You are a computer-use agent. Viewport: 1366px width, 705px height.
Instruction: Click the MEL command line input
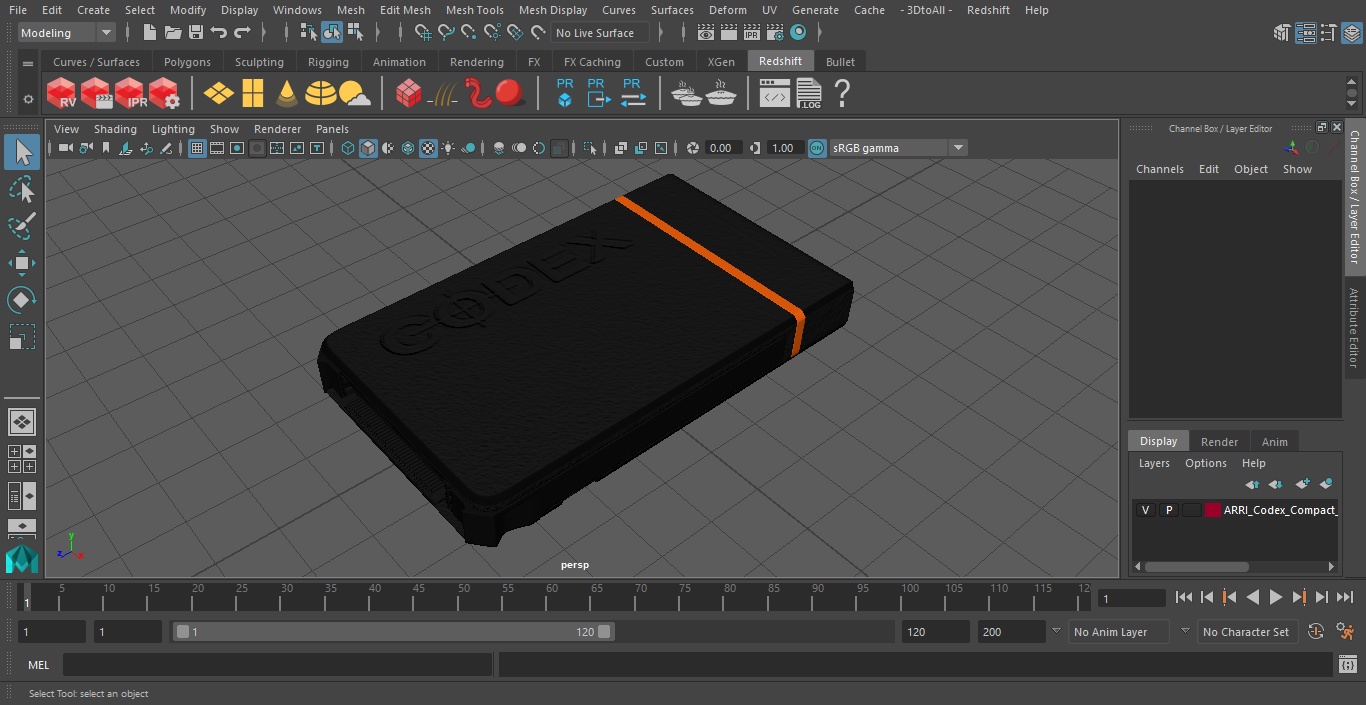pyautogui.click(x=277, y=665)
